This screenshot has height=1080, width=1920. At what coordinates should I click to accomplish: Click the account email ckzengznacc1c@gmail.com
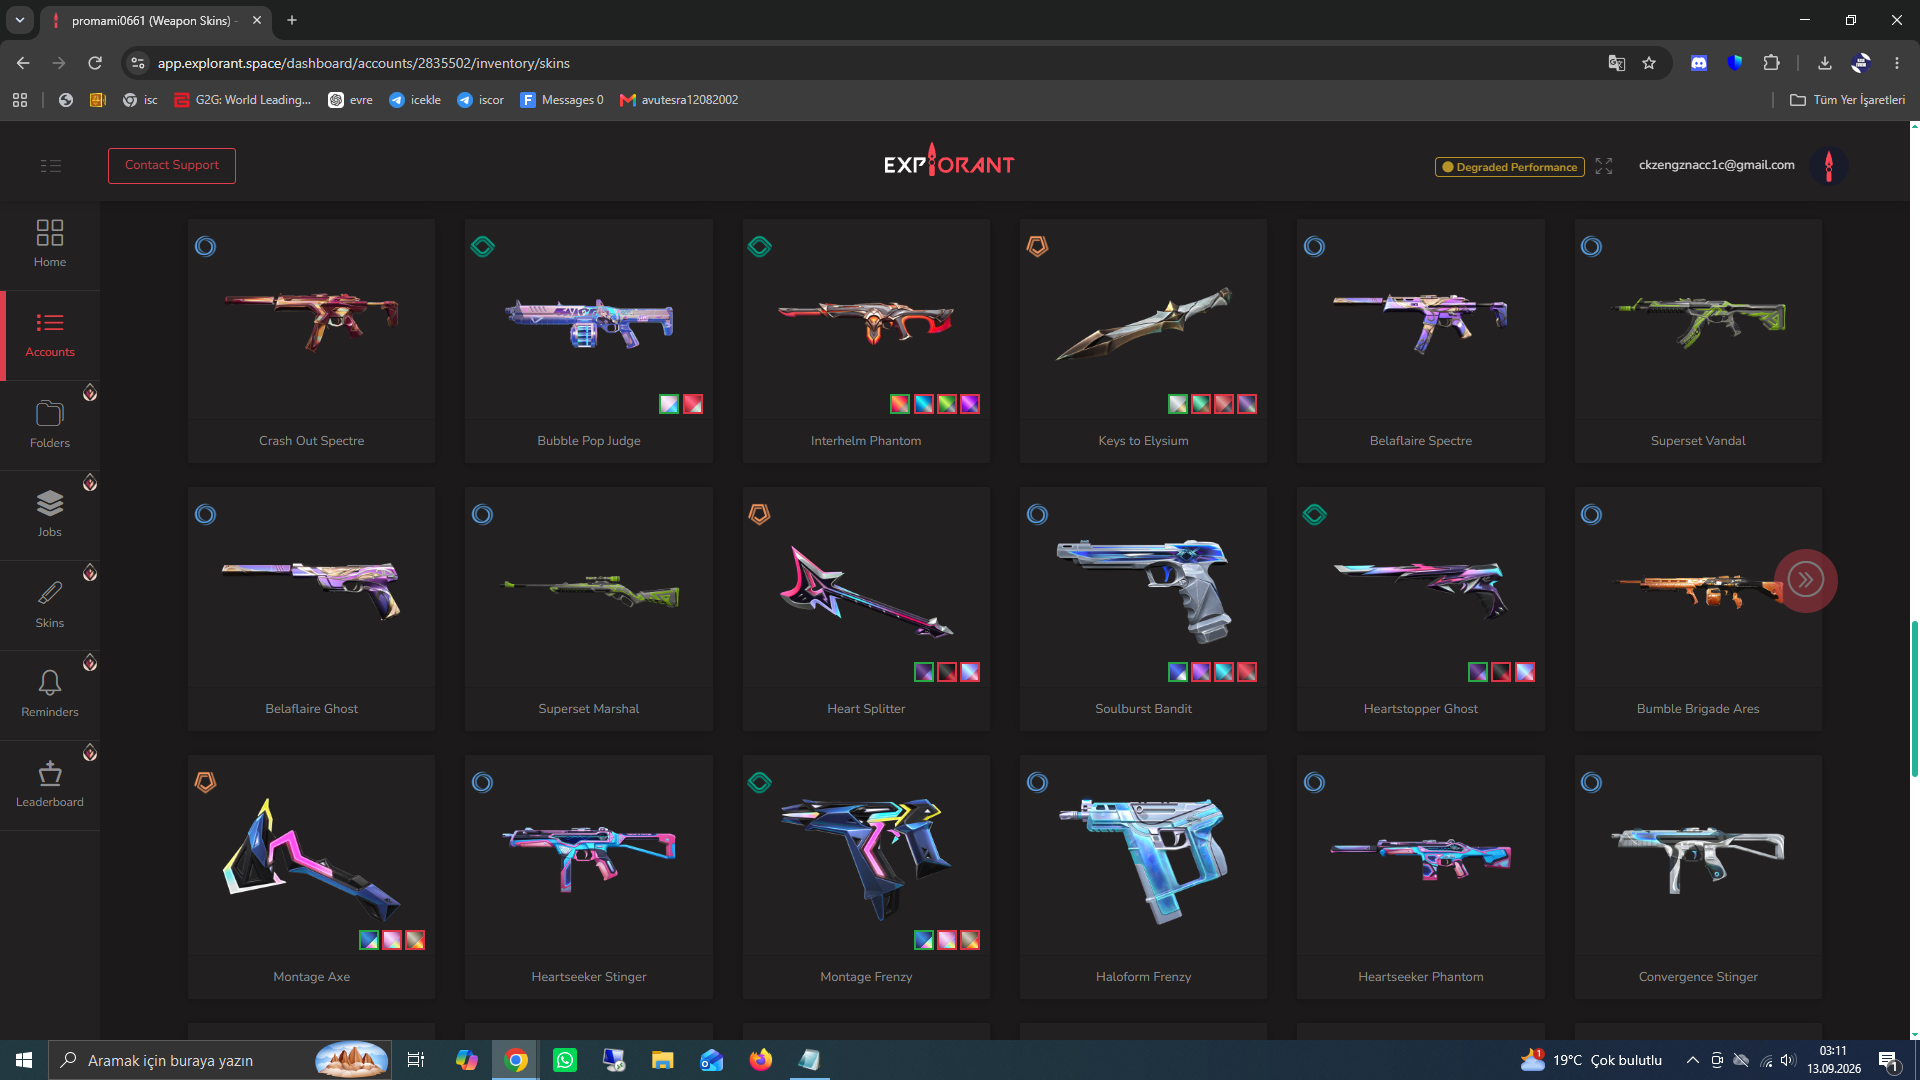pyautogui.click(x=1716, y=165)
